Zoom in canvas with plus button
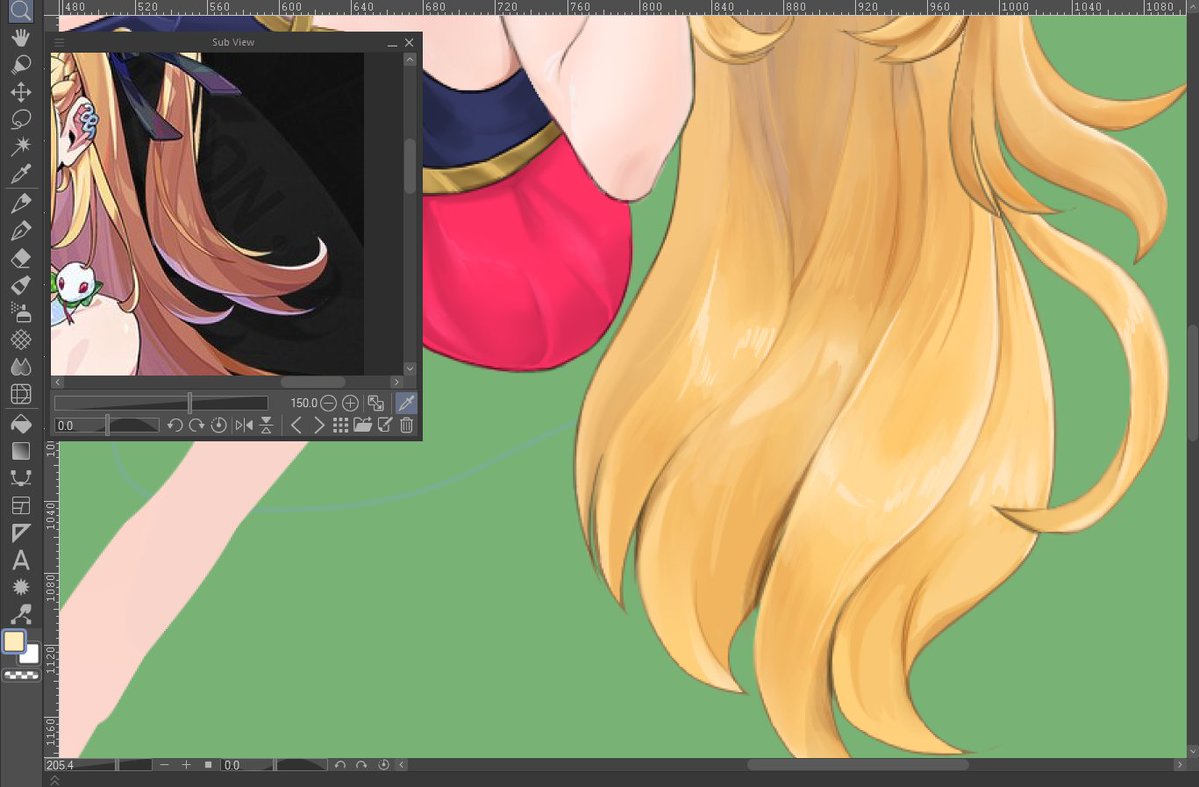The width and height of the screenshot is (1199, 787). tap(186, 765)
